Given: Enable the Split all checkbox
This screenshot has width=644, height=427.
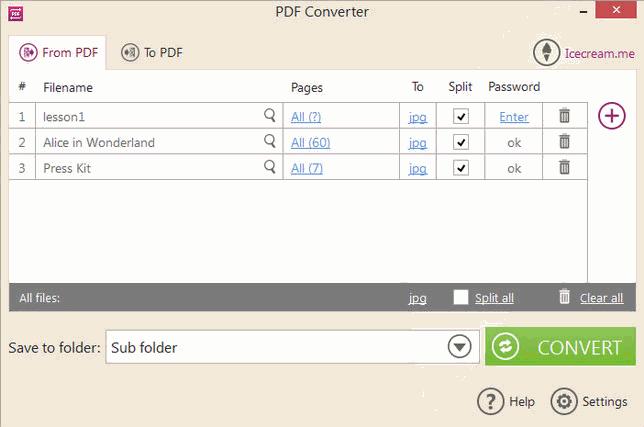Looking at the screenshot, I should (461, 297).
